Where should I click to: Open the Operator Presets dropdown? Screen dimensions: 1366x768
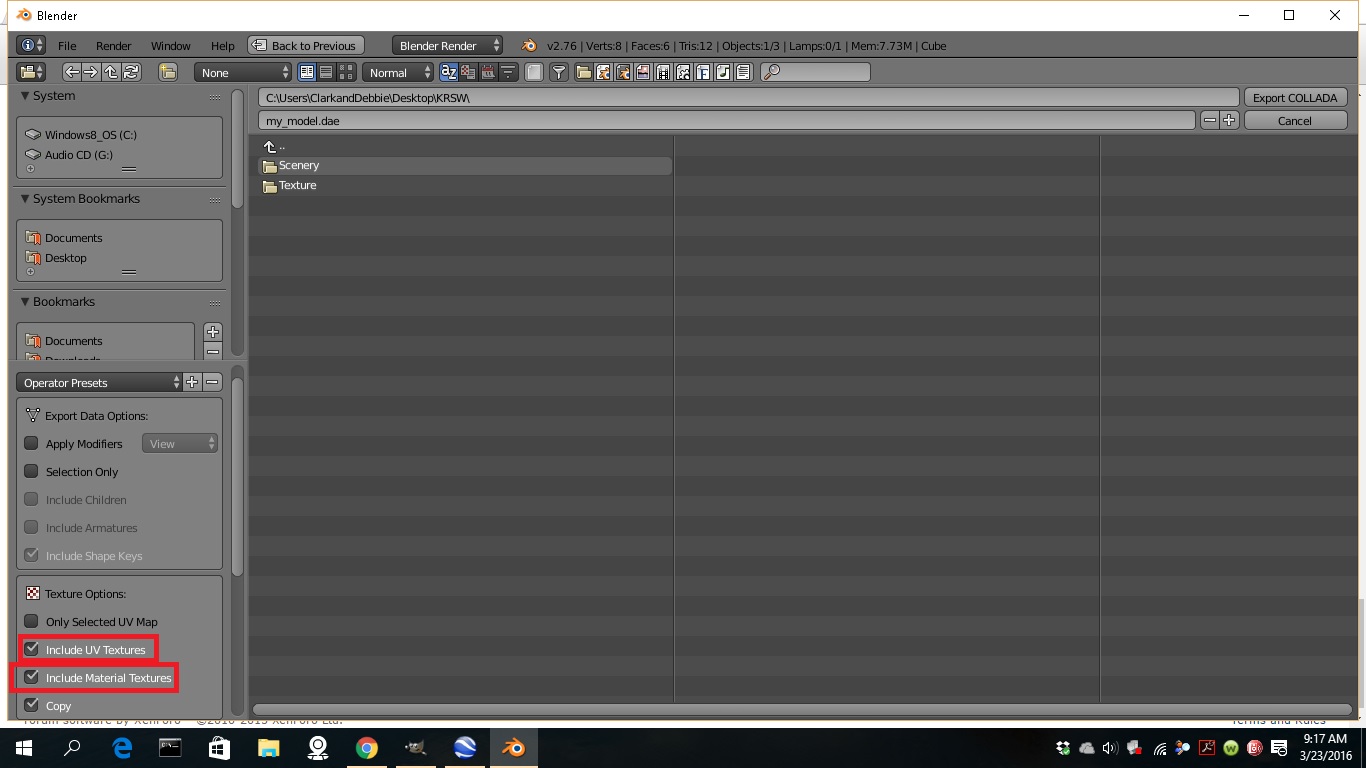pyautogui.click(x=98, y=383)
